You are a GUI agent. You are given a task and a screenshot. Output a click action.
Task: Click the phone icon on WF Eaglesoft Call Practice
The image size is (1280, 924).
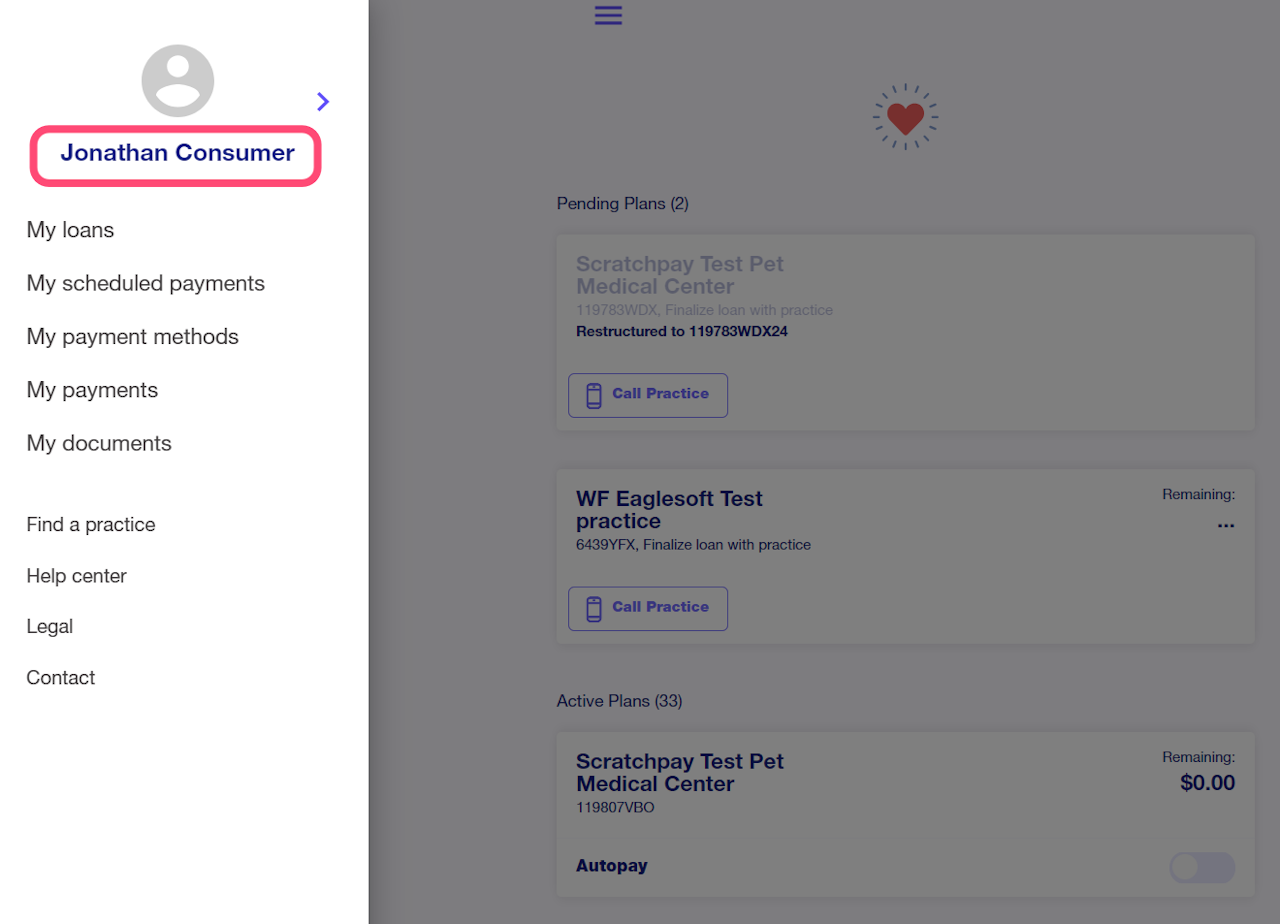click(594, 608)
